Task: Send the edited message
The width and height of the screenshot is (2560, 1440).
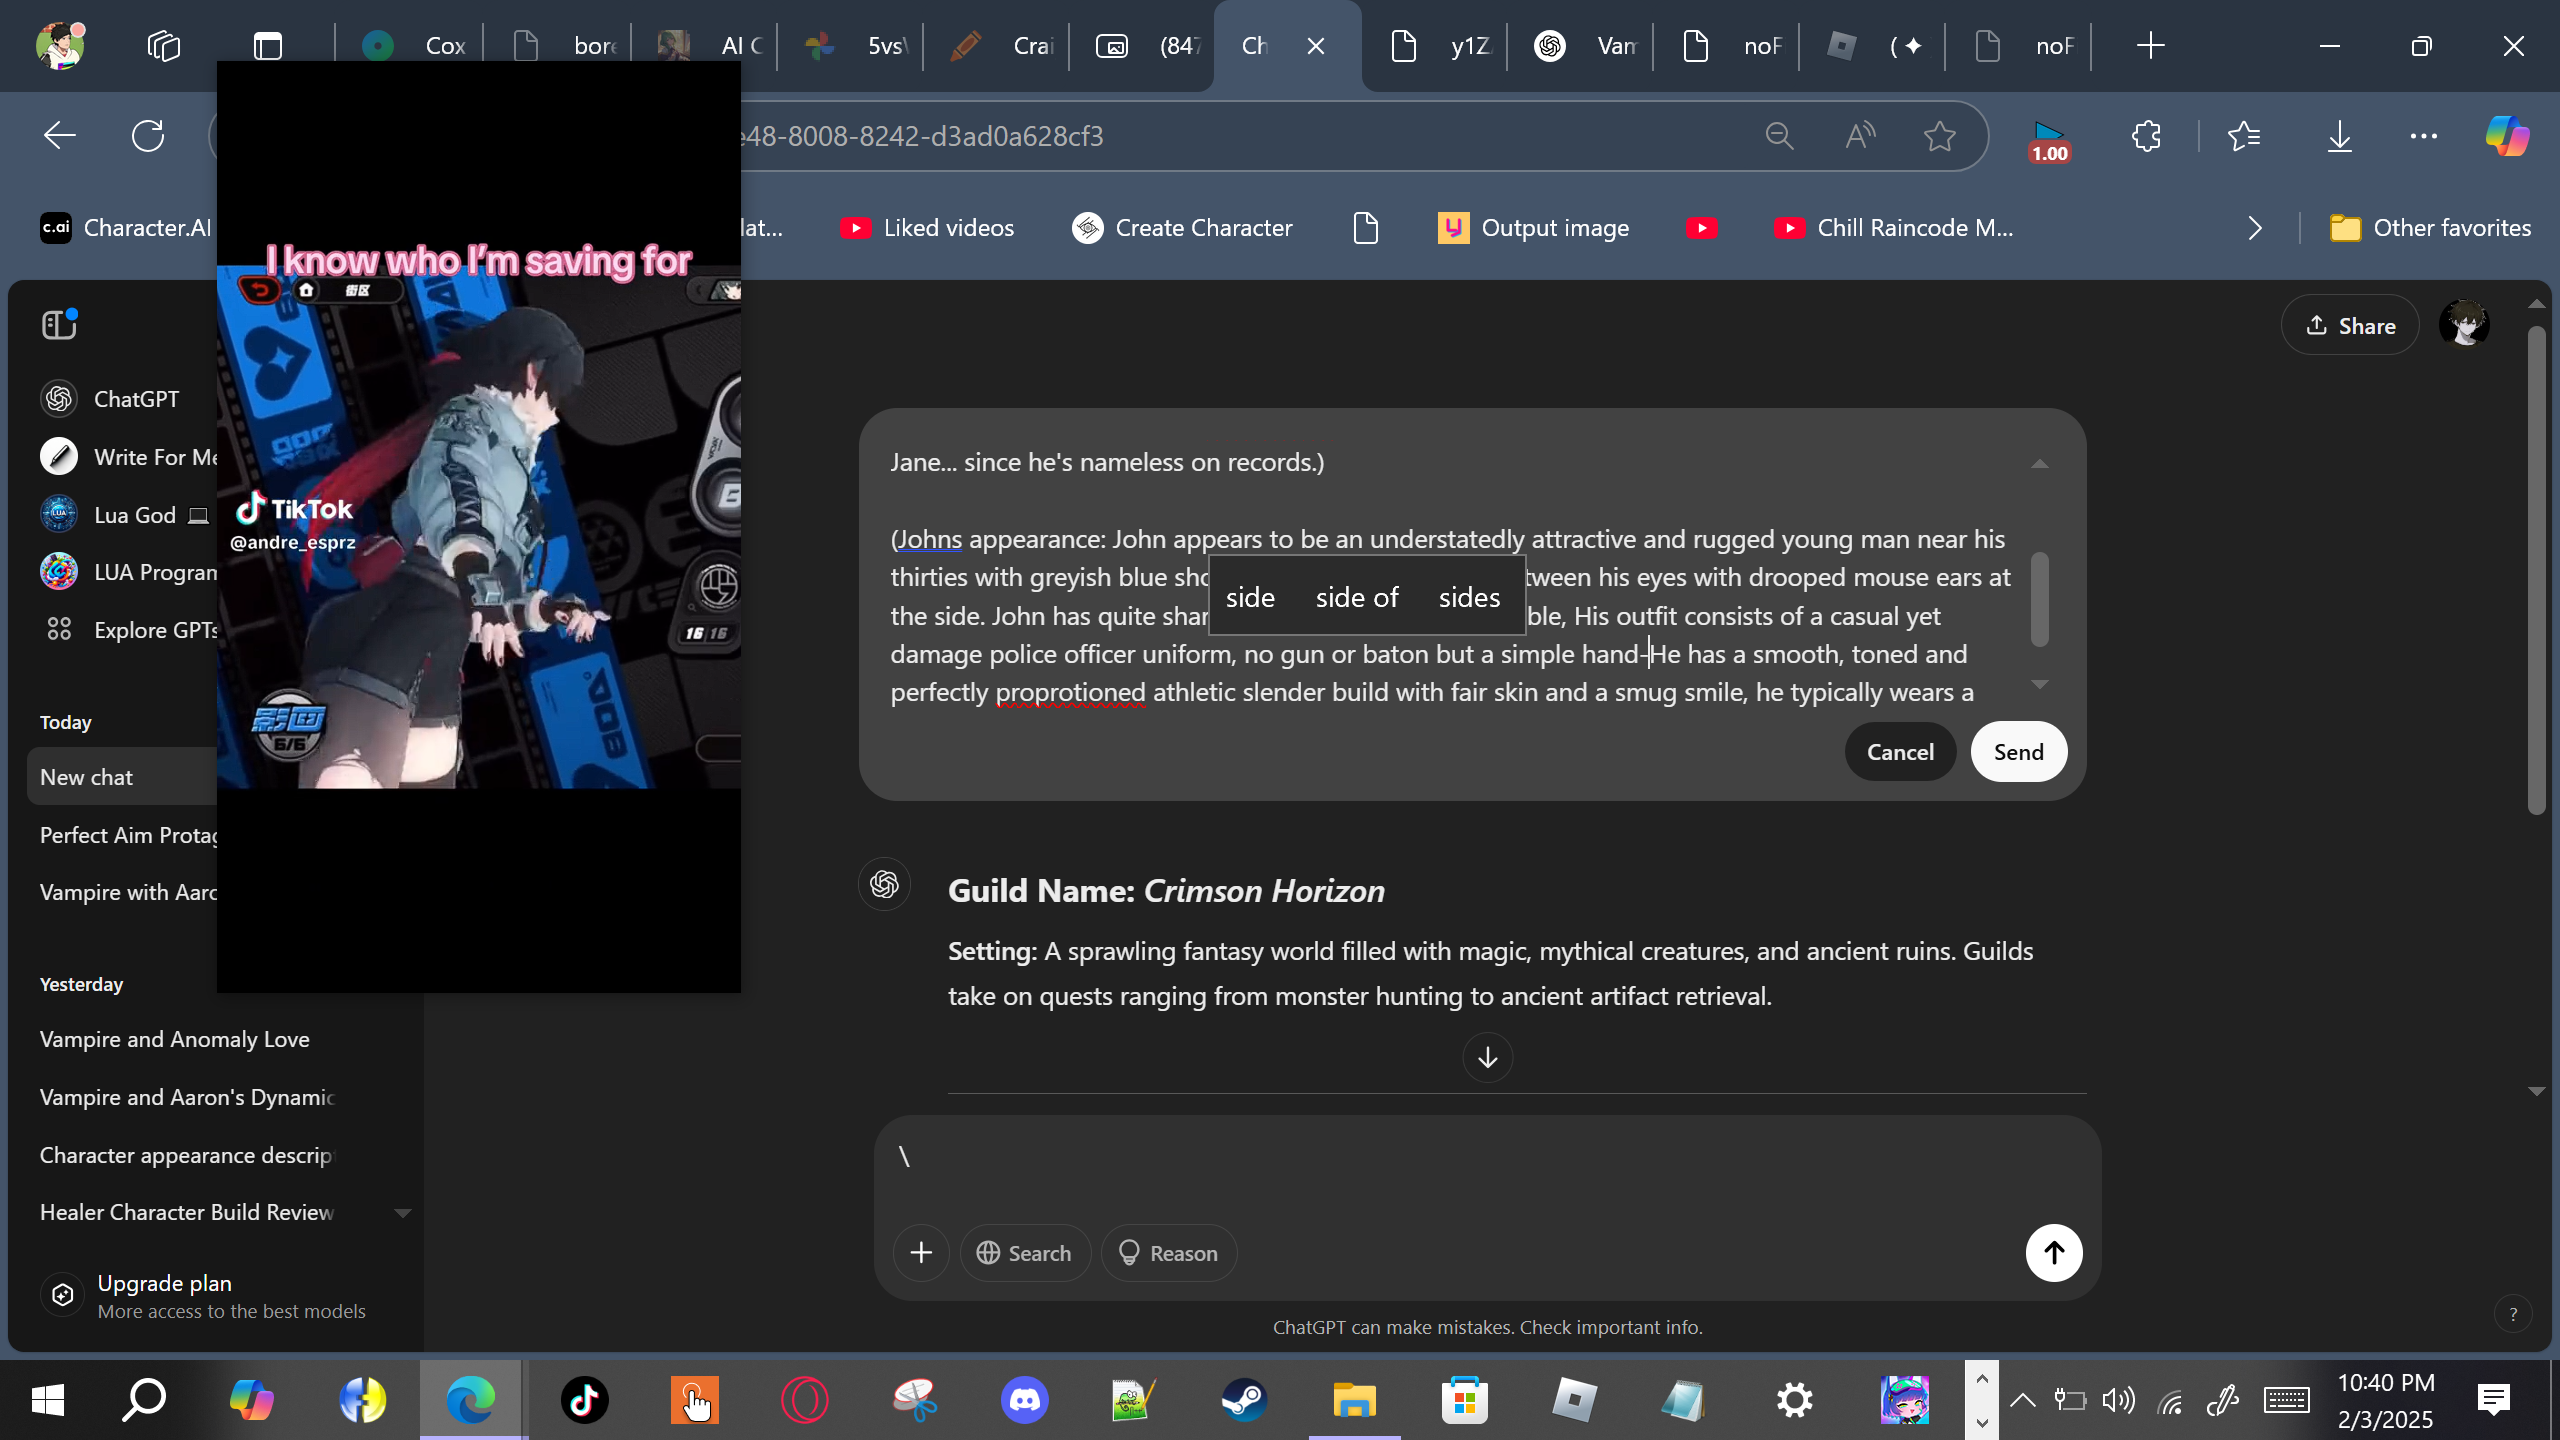Action: (2018, 752)
